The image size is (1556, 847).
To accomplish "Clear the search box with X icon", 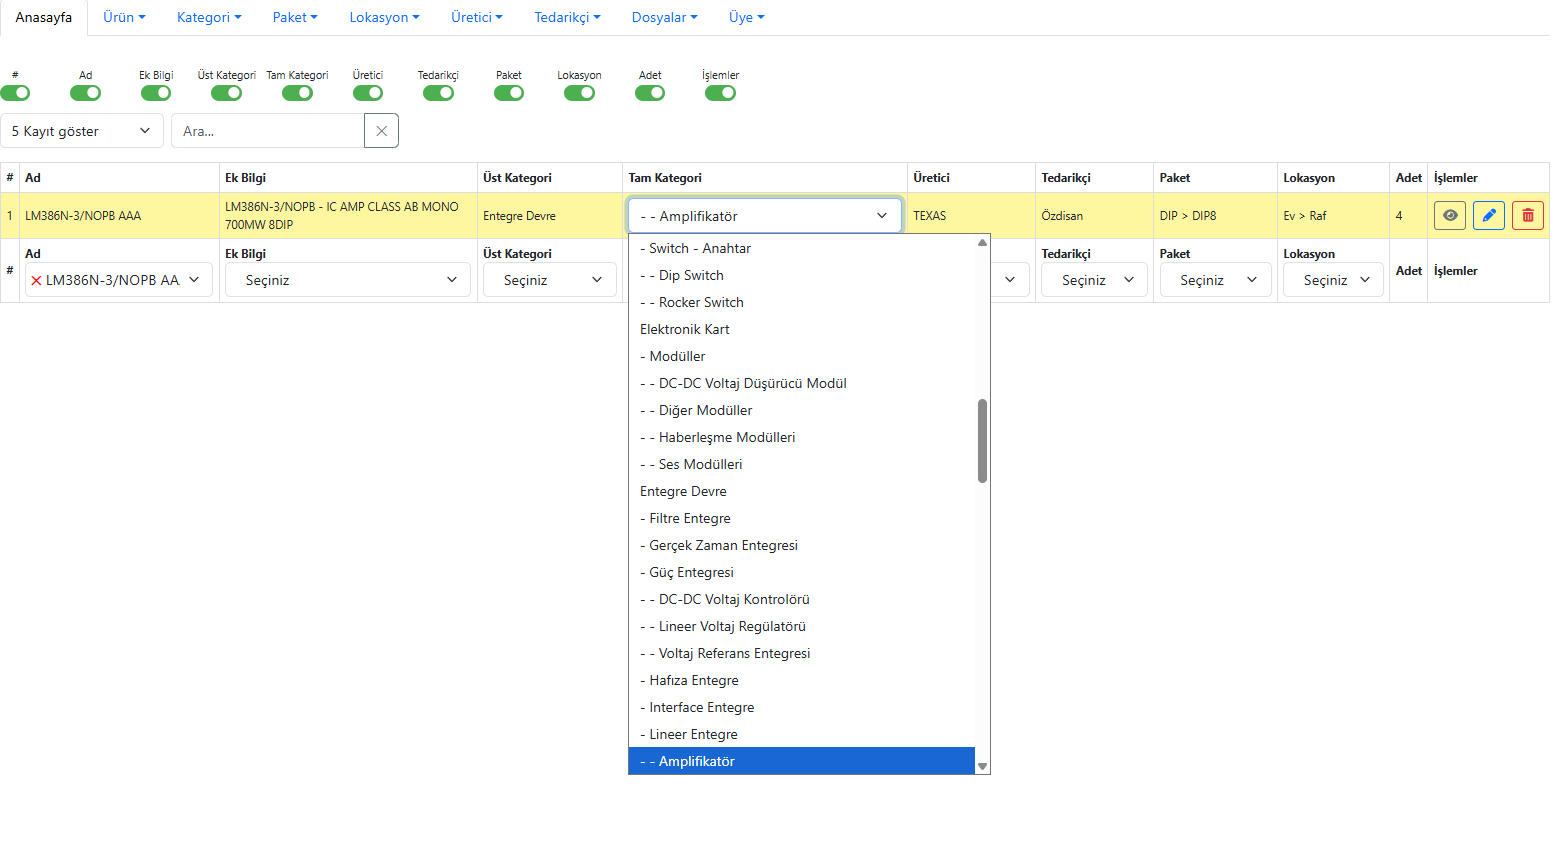I will (x=381, y=131).
